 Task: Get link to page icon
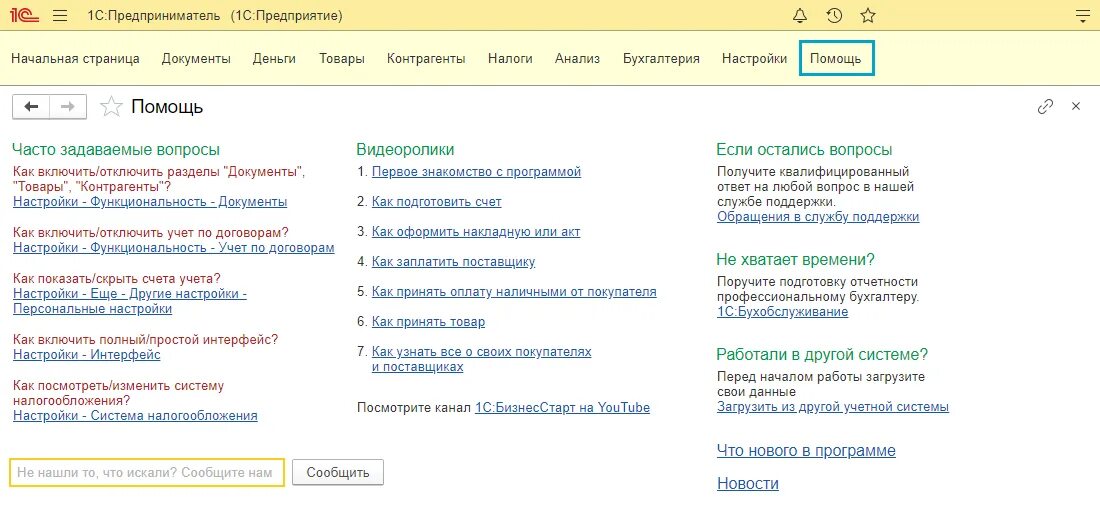1045,107
